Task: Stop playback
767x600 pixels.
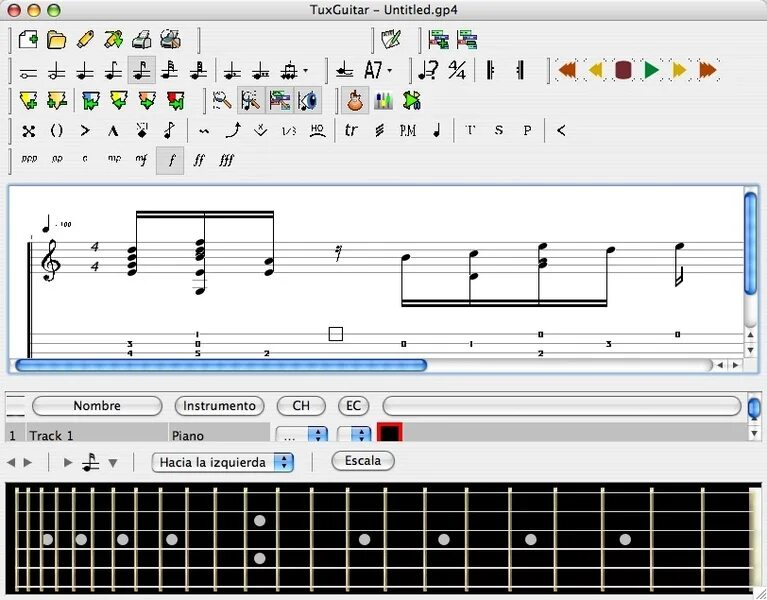Action: 623,70
